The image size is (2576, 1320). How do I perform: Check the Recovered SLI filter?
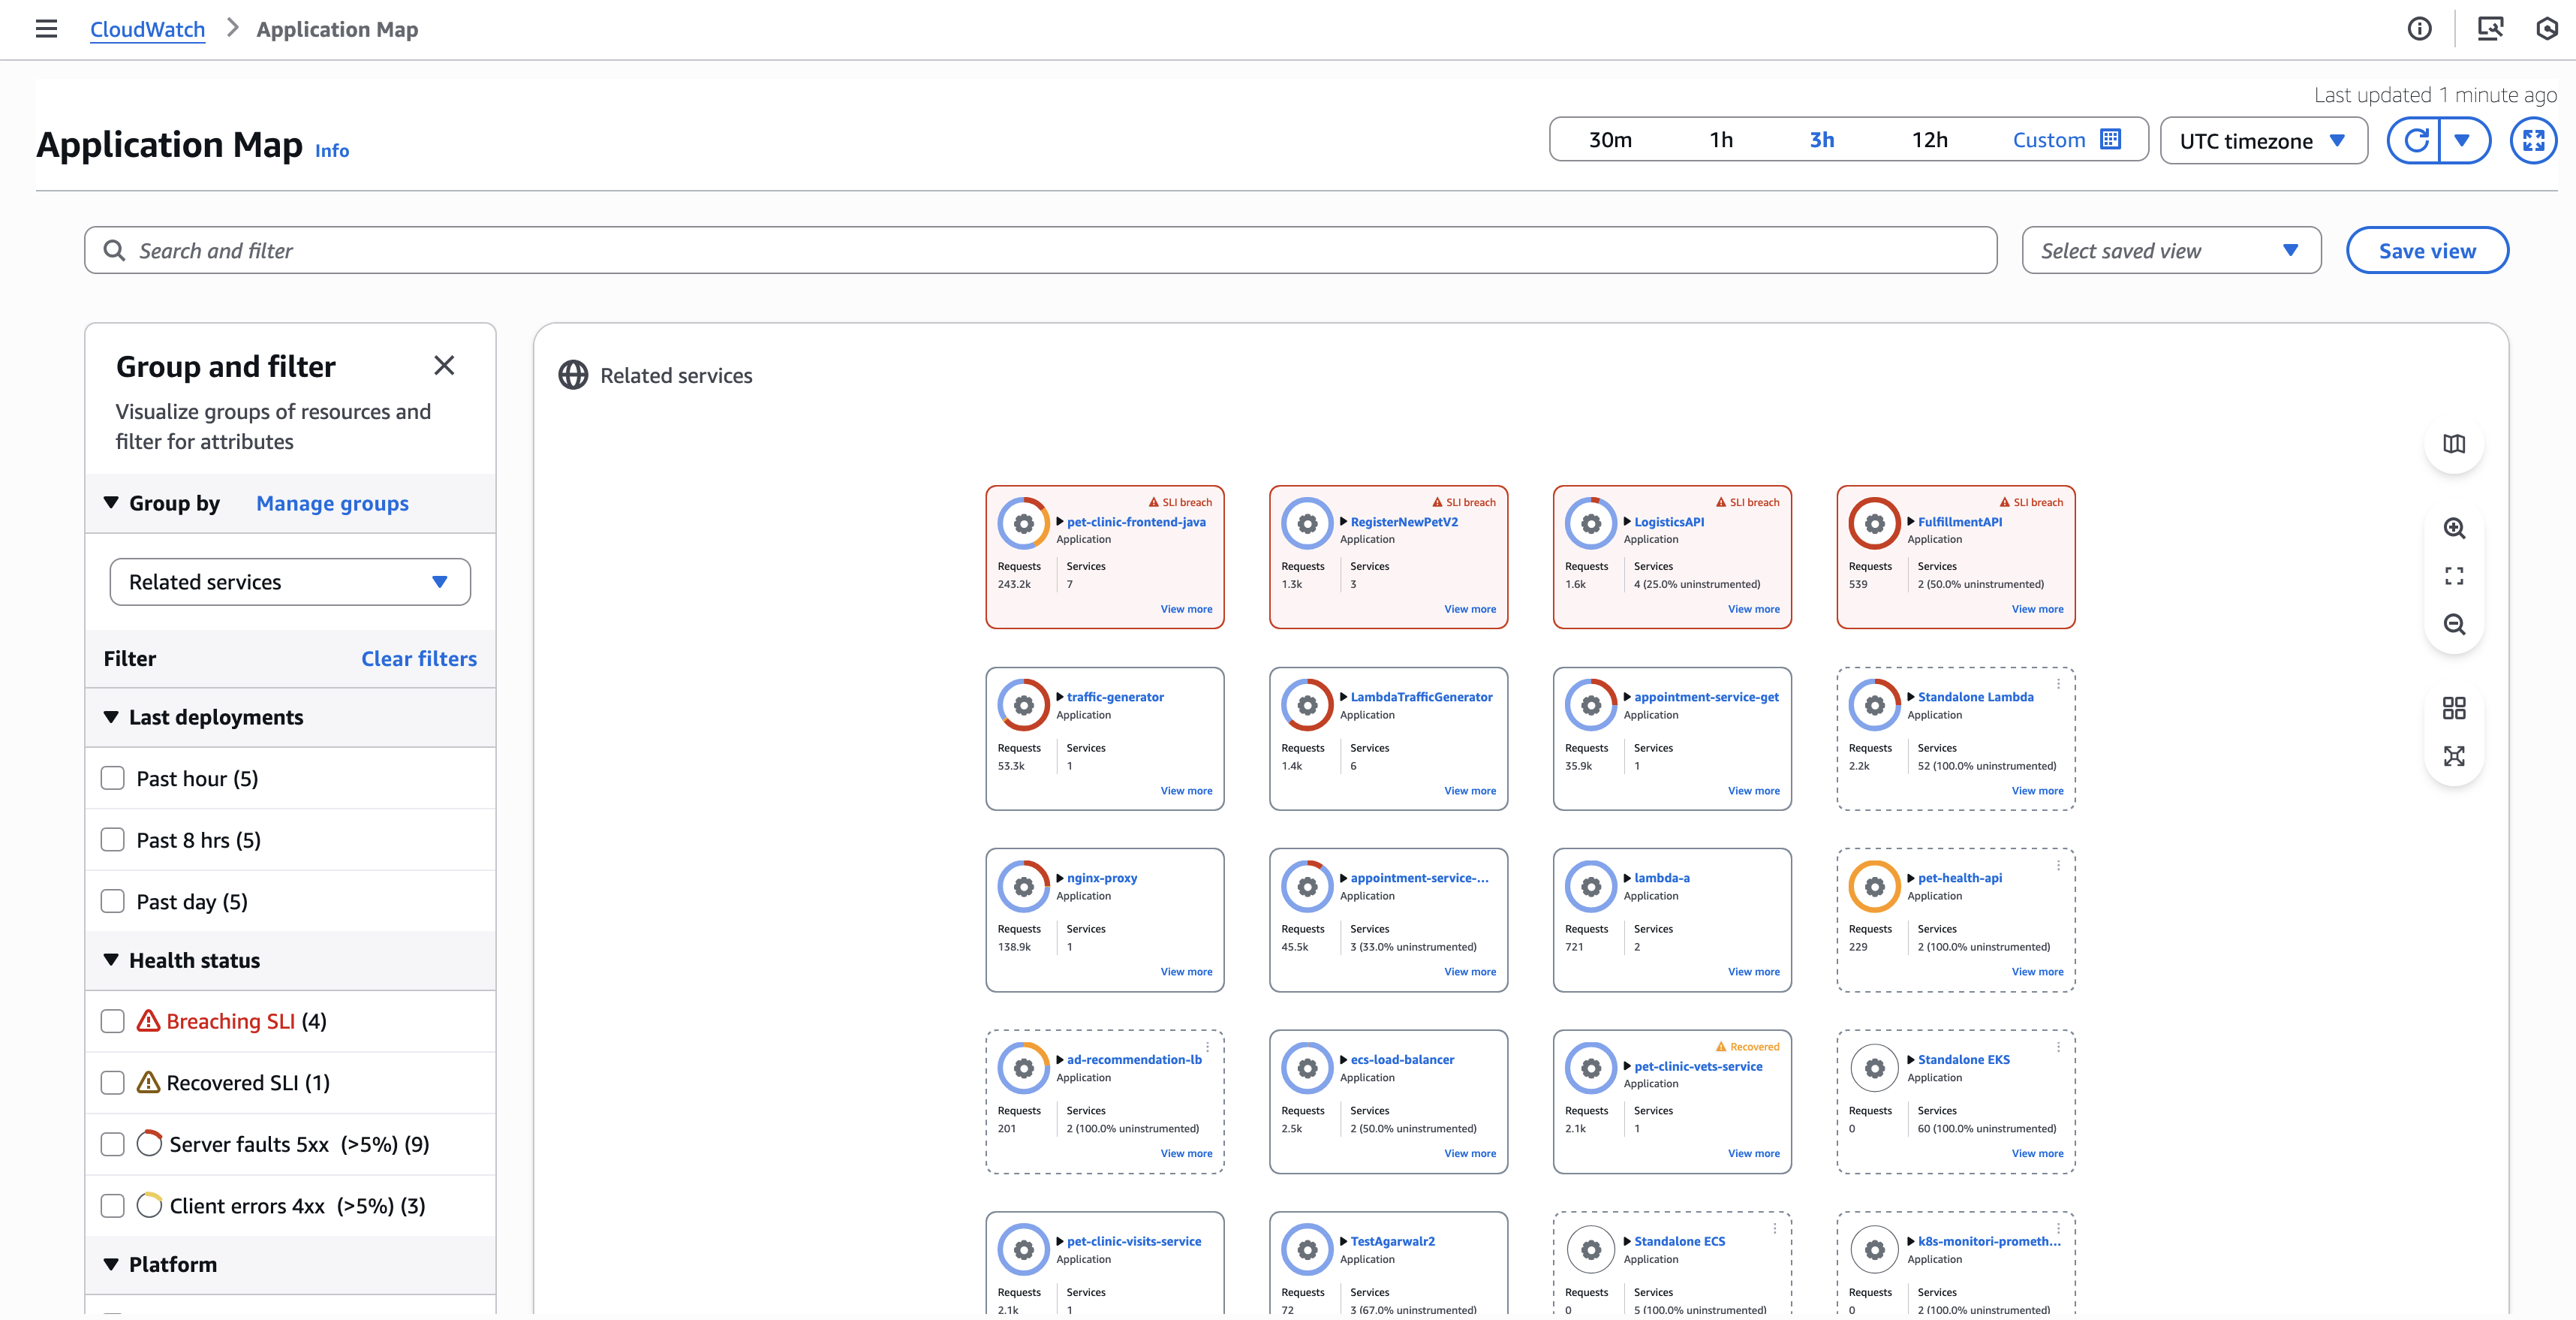coord(112,1082)
